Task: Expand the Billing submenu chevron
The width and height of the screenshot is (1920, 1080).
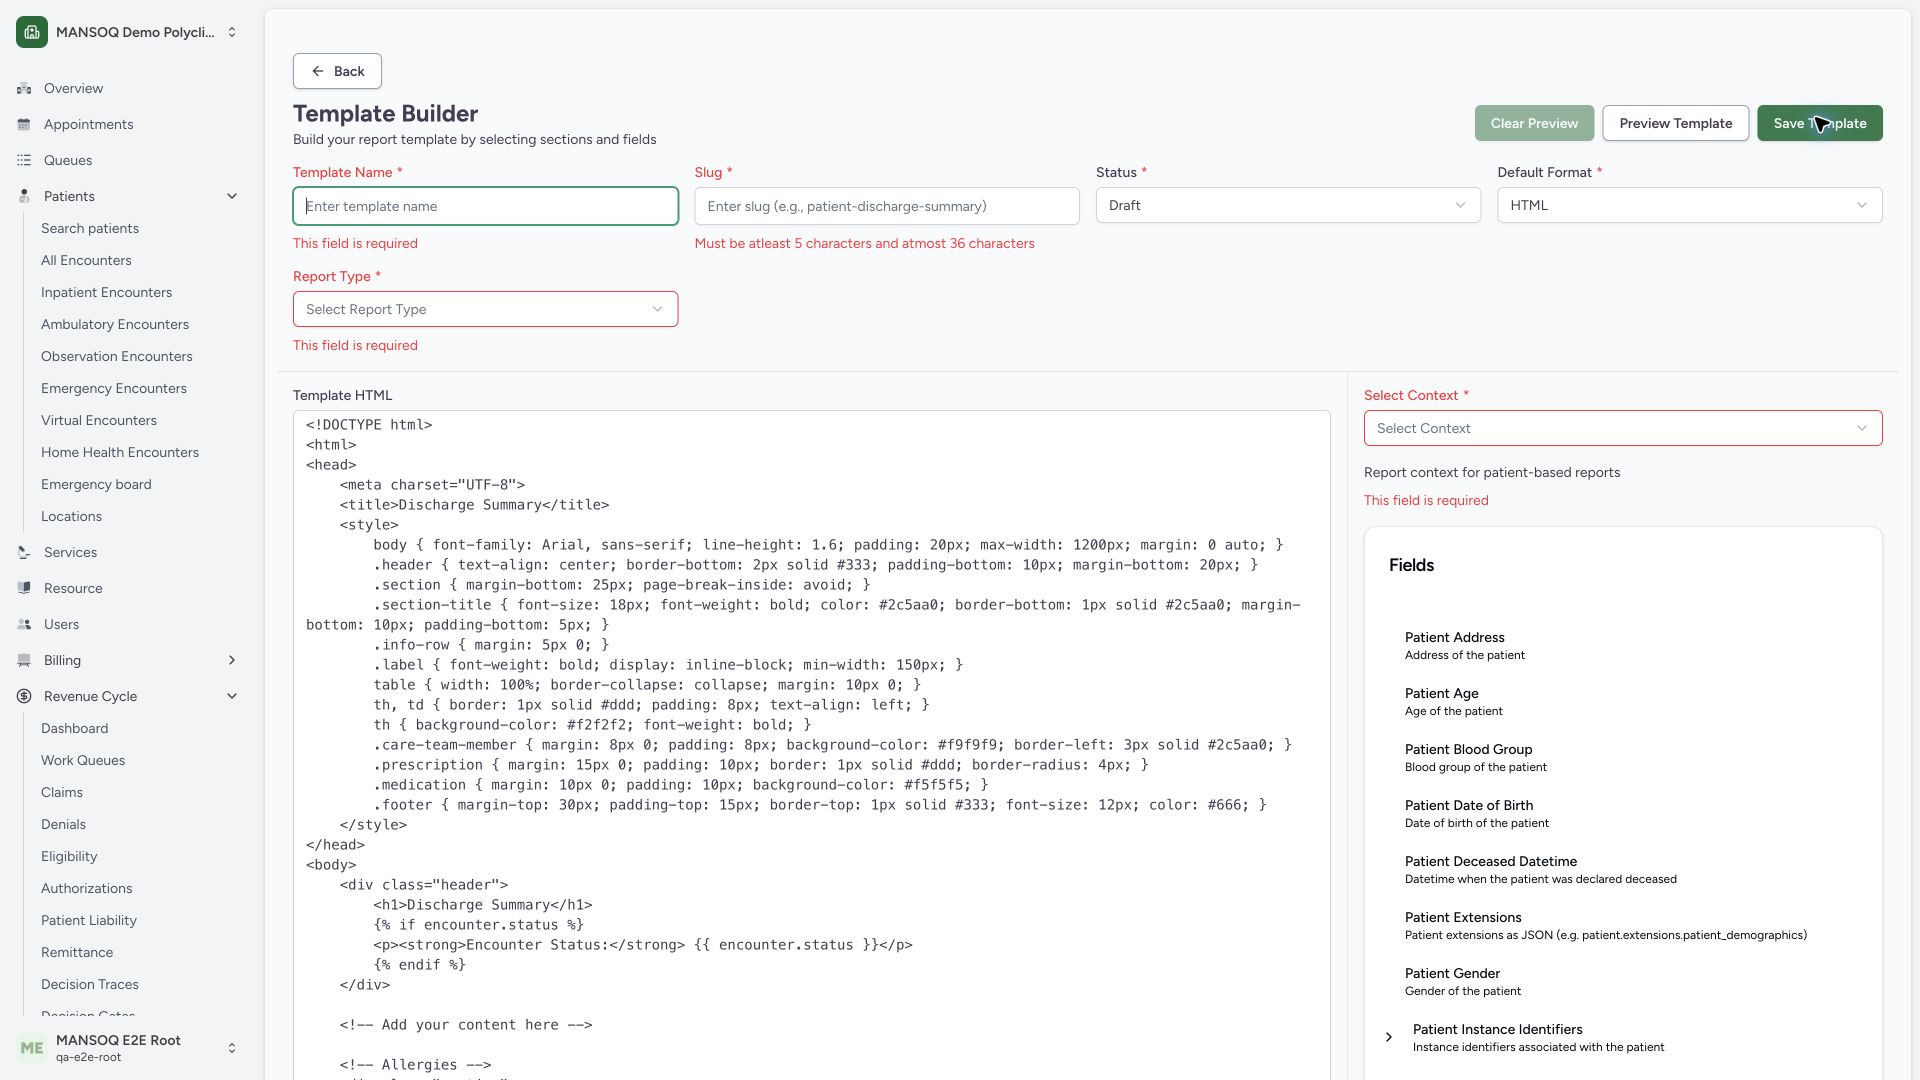Action: click(x=232, y=661)
